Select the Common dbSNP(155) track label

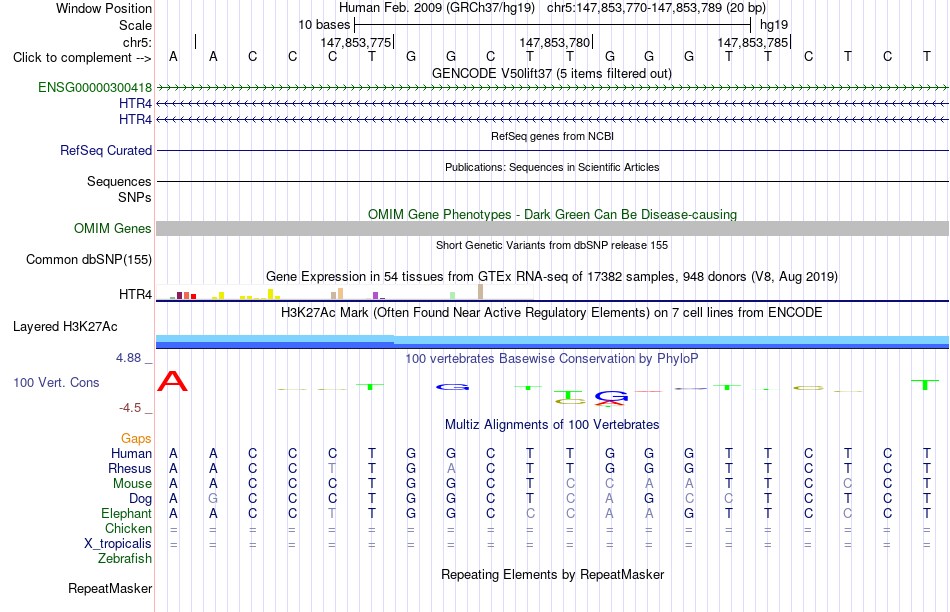click(89, 259)
